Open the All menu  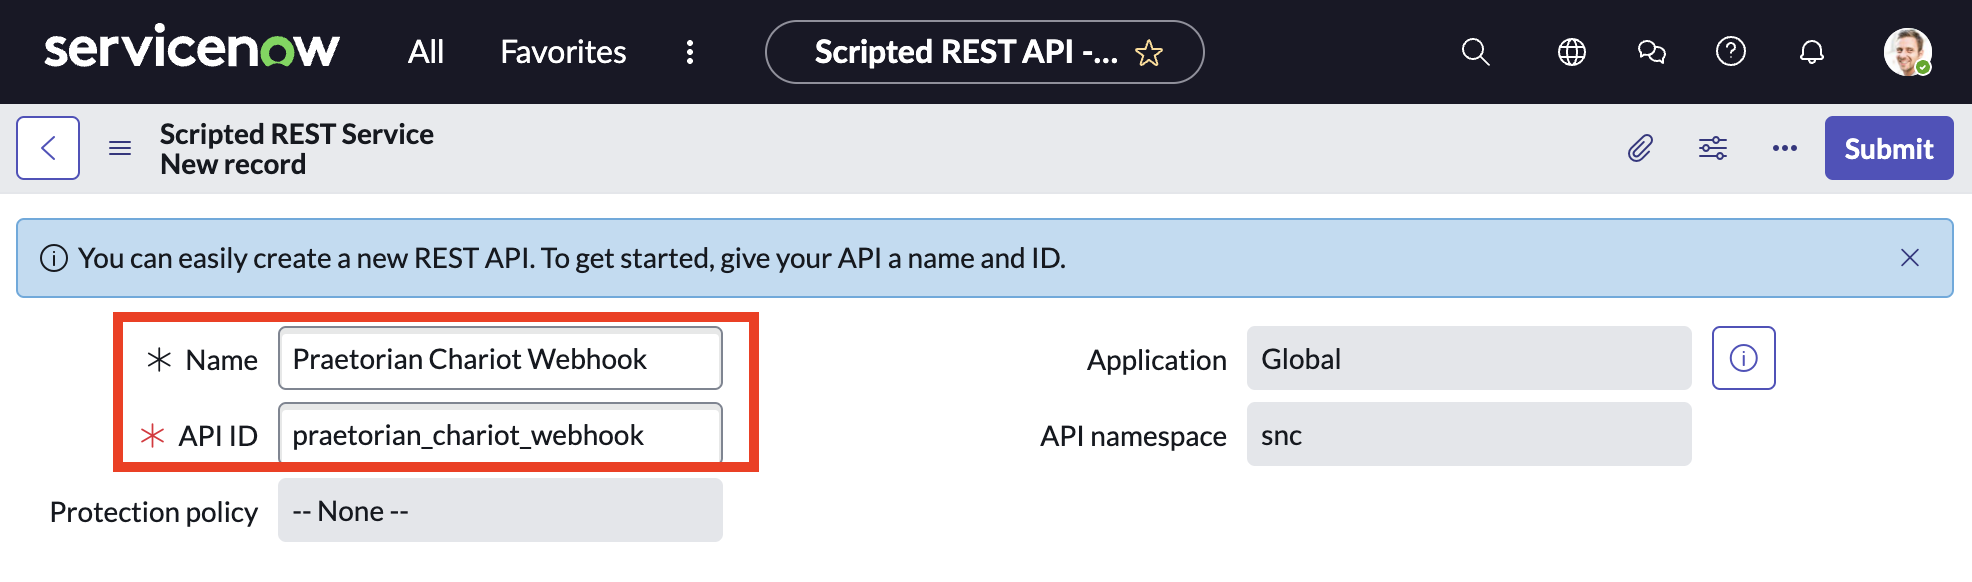tap(426, 52)
